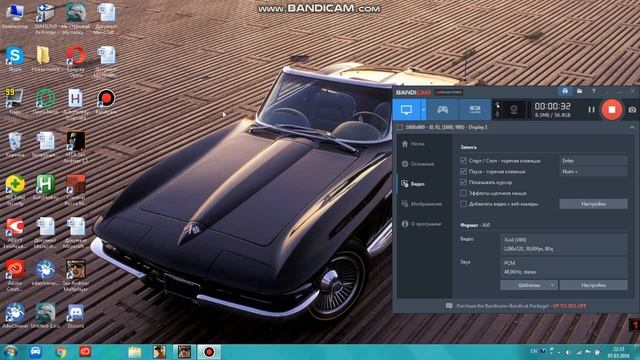Enable mouse click effects checkbox
Image resolution: width=640 pixels, height=360 pixels.
463,193
